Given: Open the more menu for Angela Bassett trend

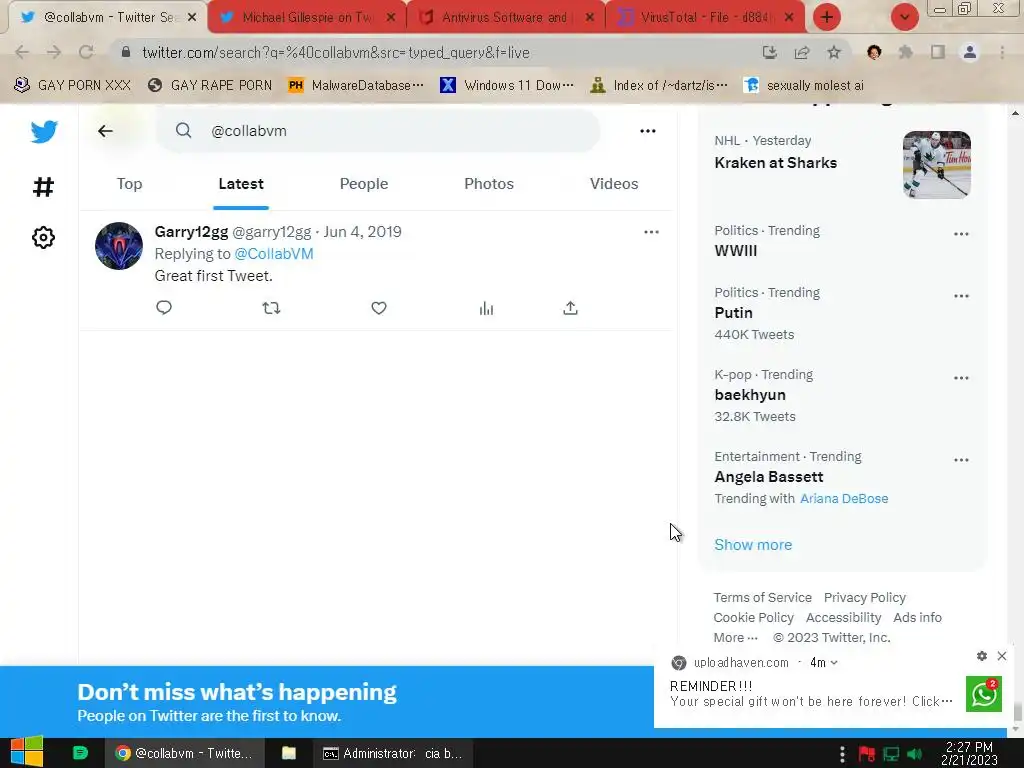Looking at the screenshot, I should [x=961, y=460].
